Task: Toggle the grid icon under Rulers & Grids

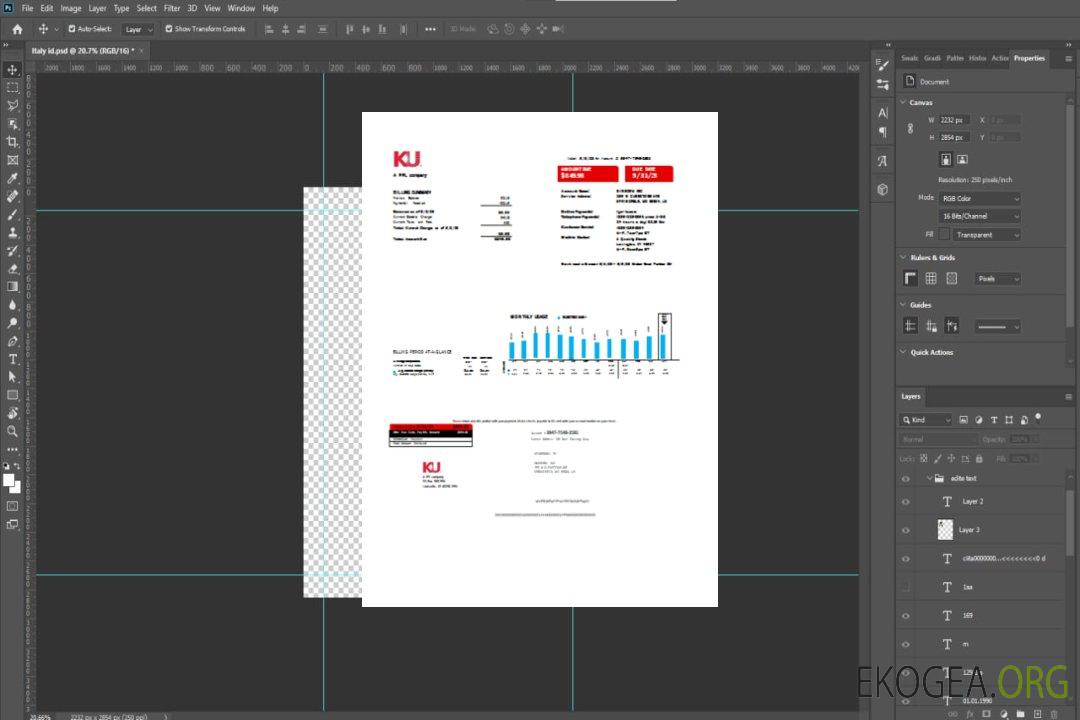Action: coord(931,279)
